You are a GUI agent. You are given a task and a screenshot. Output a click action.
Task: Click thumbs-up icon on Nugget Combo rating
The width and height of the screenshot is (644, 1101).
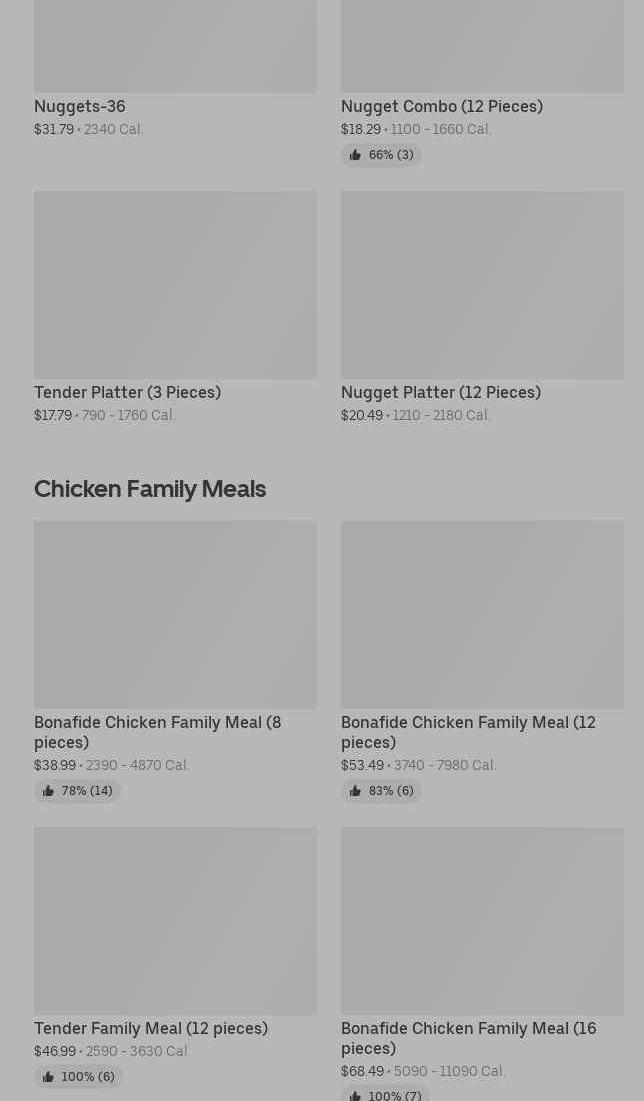(355, 155)
